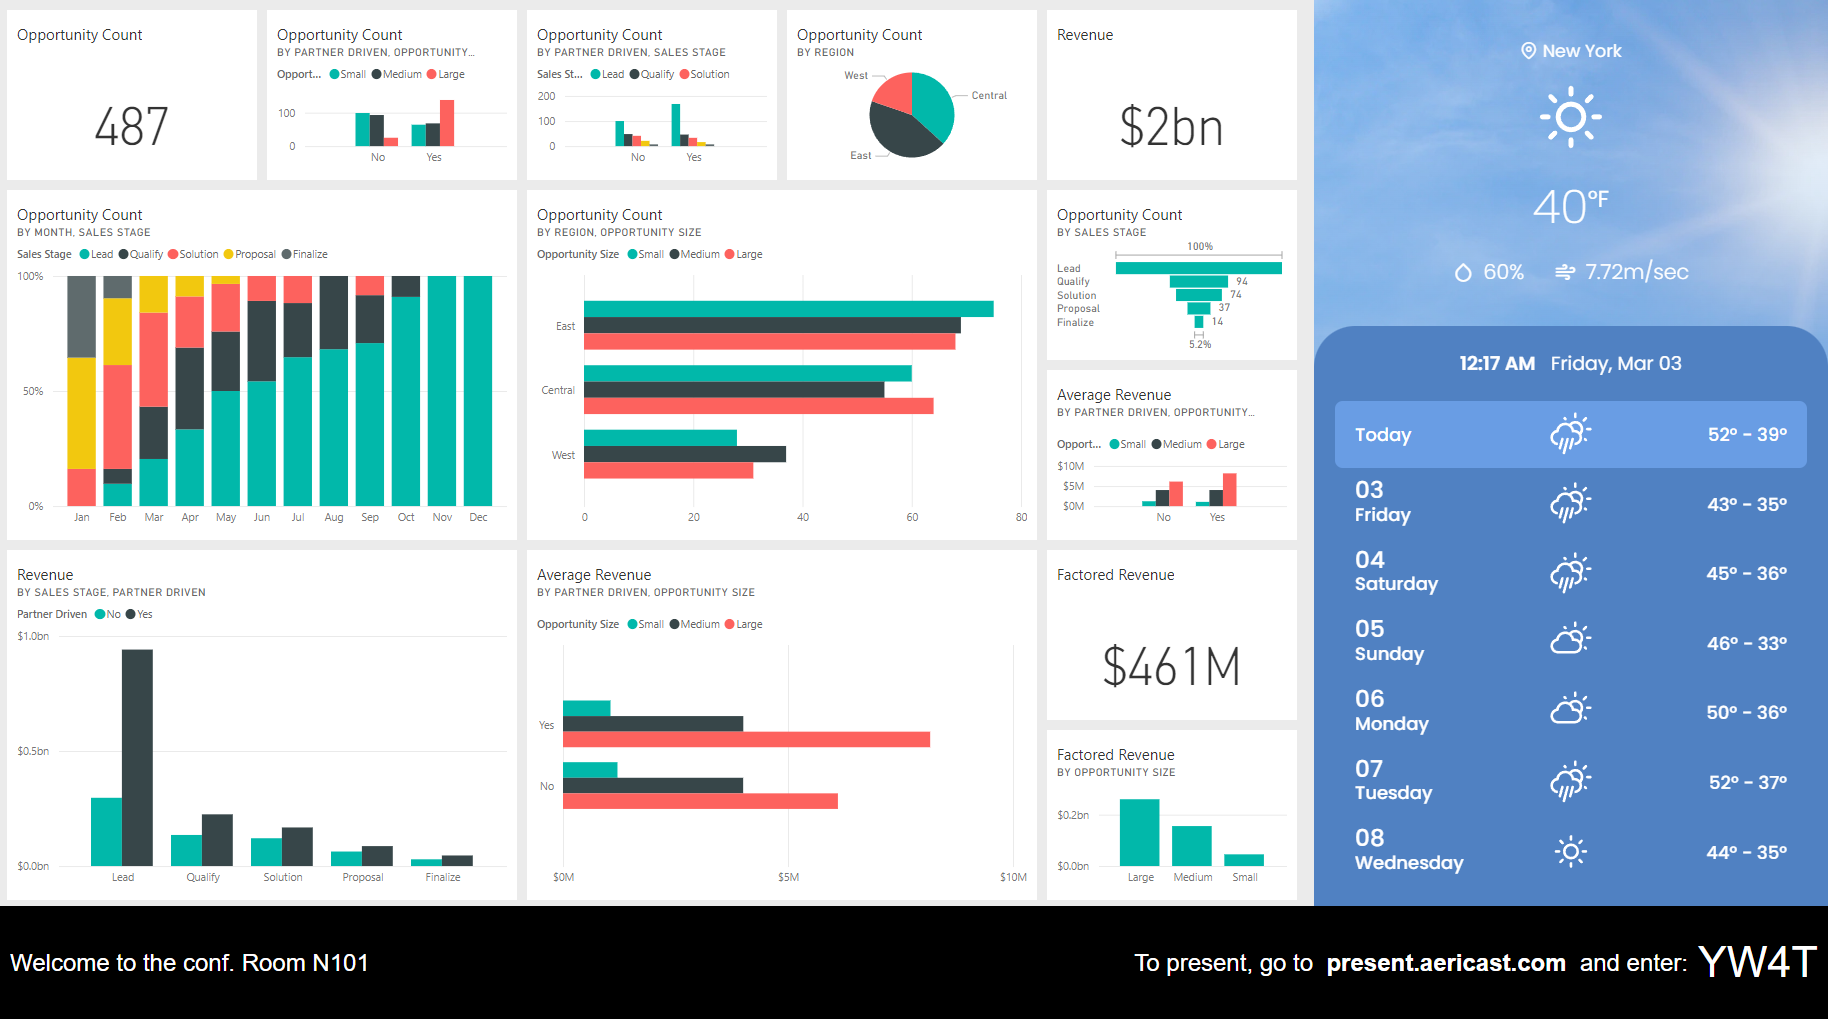The width and height of the screenshot is (1828, 1019).
Task: Click the Finalize legend dot in monthly chart
Action: click(x=287, y=254)
